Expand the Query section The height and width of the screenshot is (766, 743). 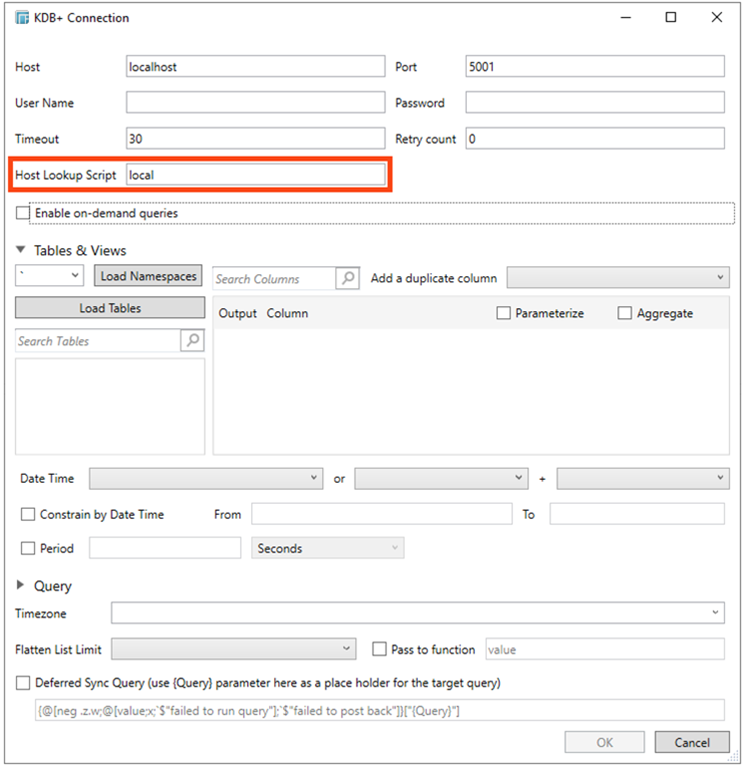click(21, 585)
